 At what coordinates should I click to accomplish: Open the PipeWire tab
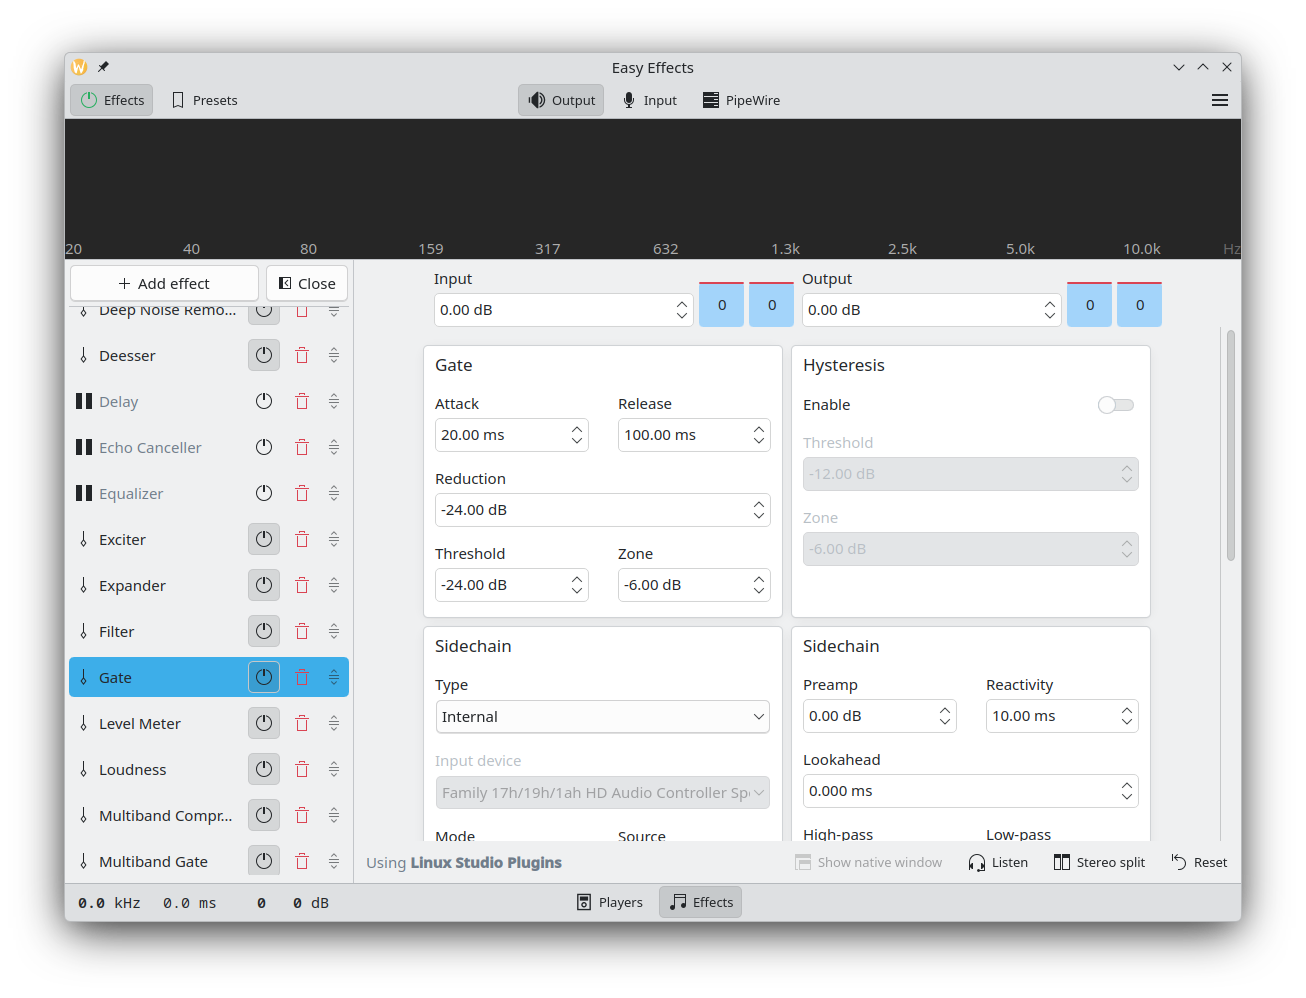[741, 100]
